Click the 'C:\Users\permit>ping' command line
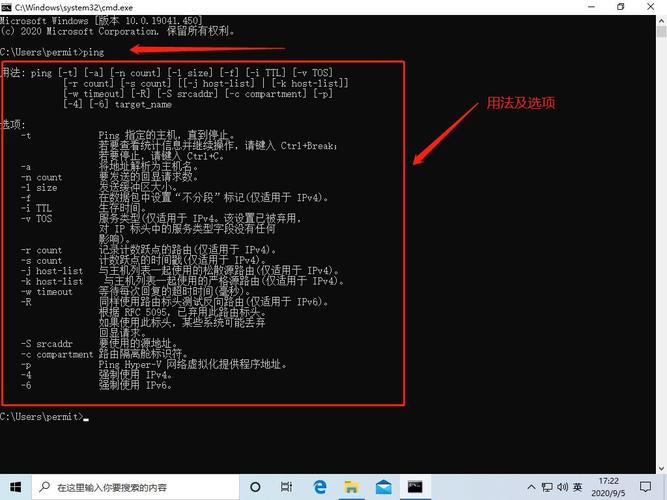 [52, 52]
